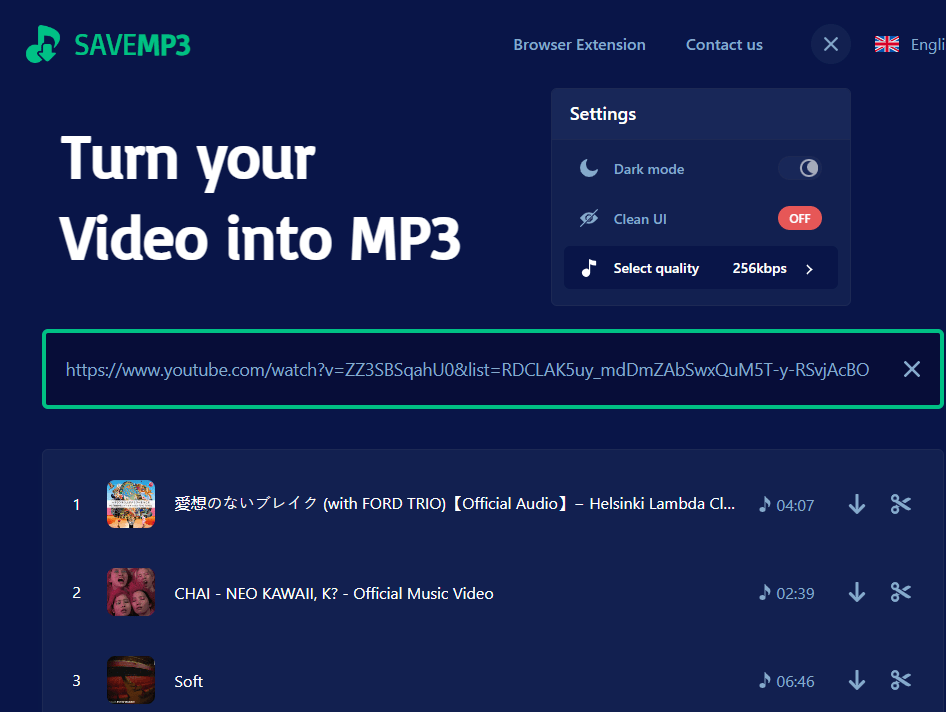Viewport: 946px width, 712px height.
Task: Click the crossed-eye Clean UI icon
Action: coord(589,218)
